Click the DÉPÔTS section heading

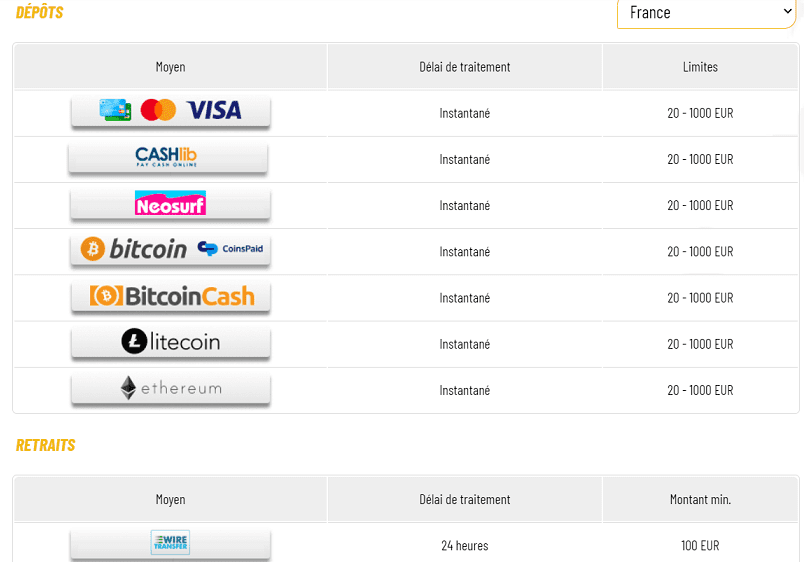39,12
